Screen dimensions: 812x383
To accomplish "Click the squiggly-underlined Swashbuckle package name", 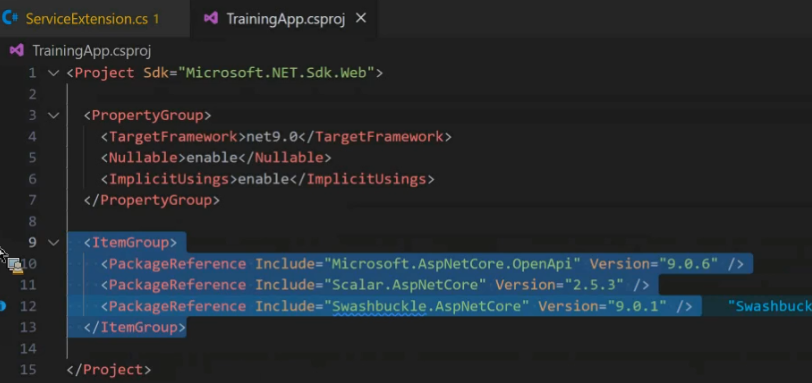I will [x=379, y=306].
